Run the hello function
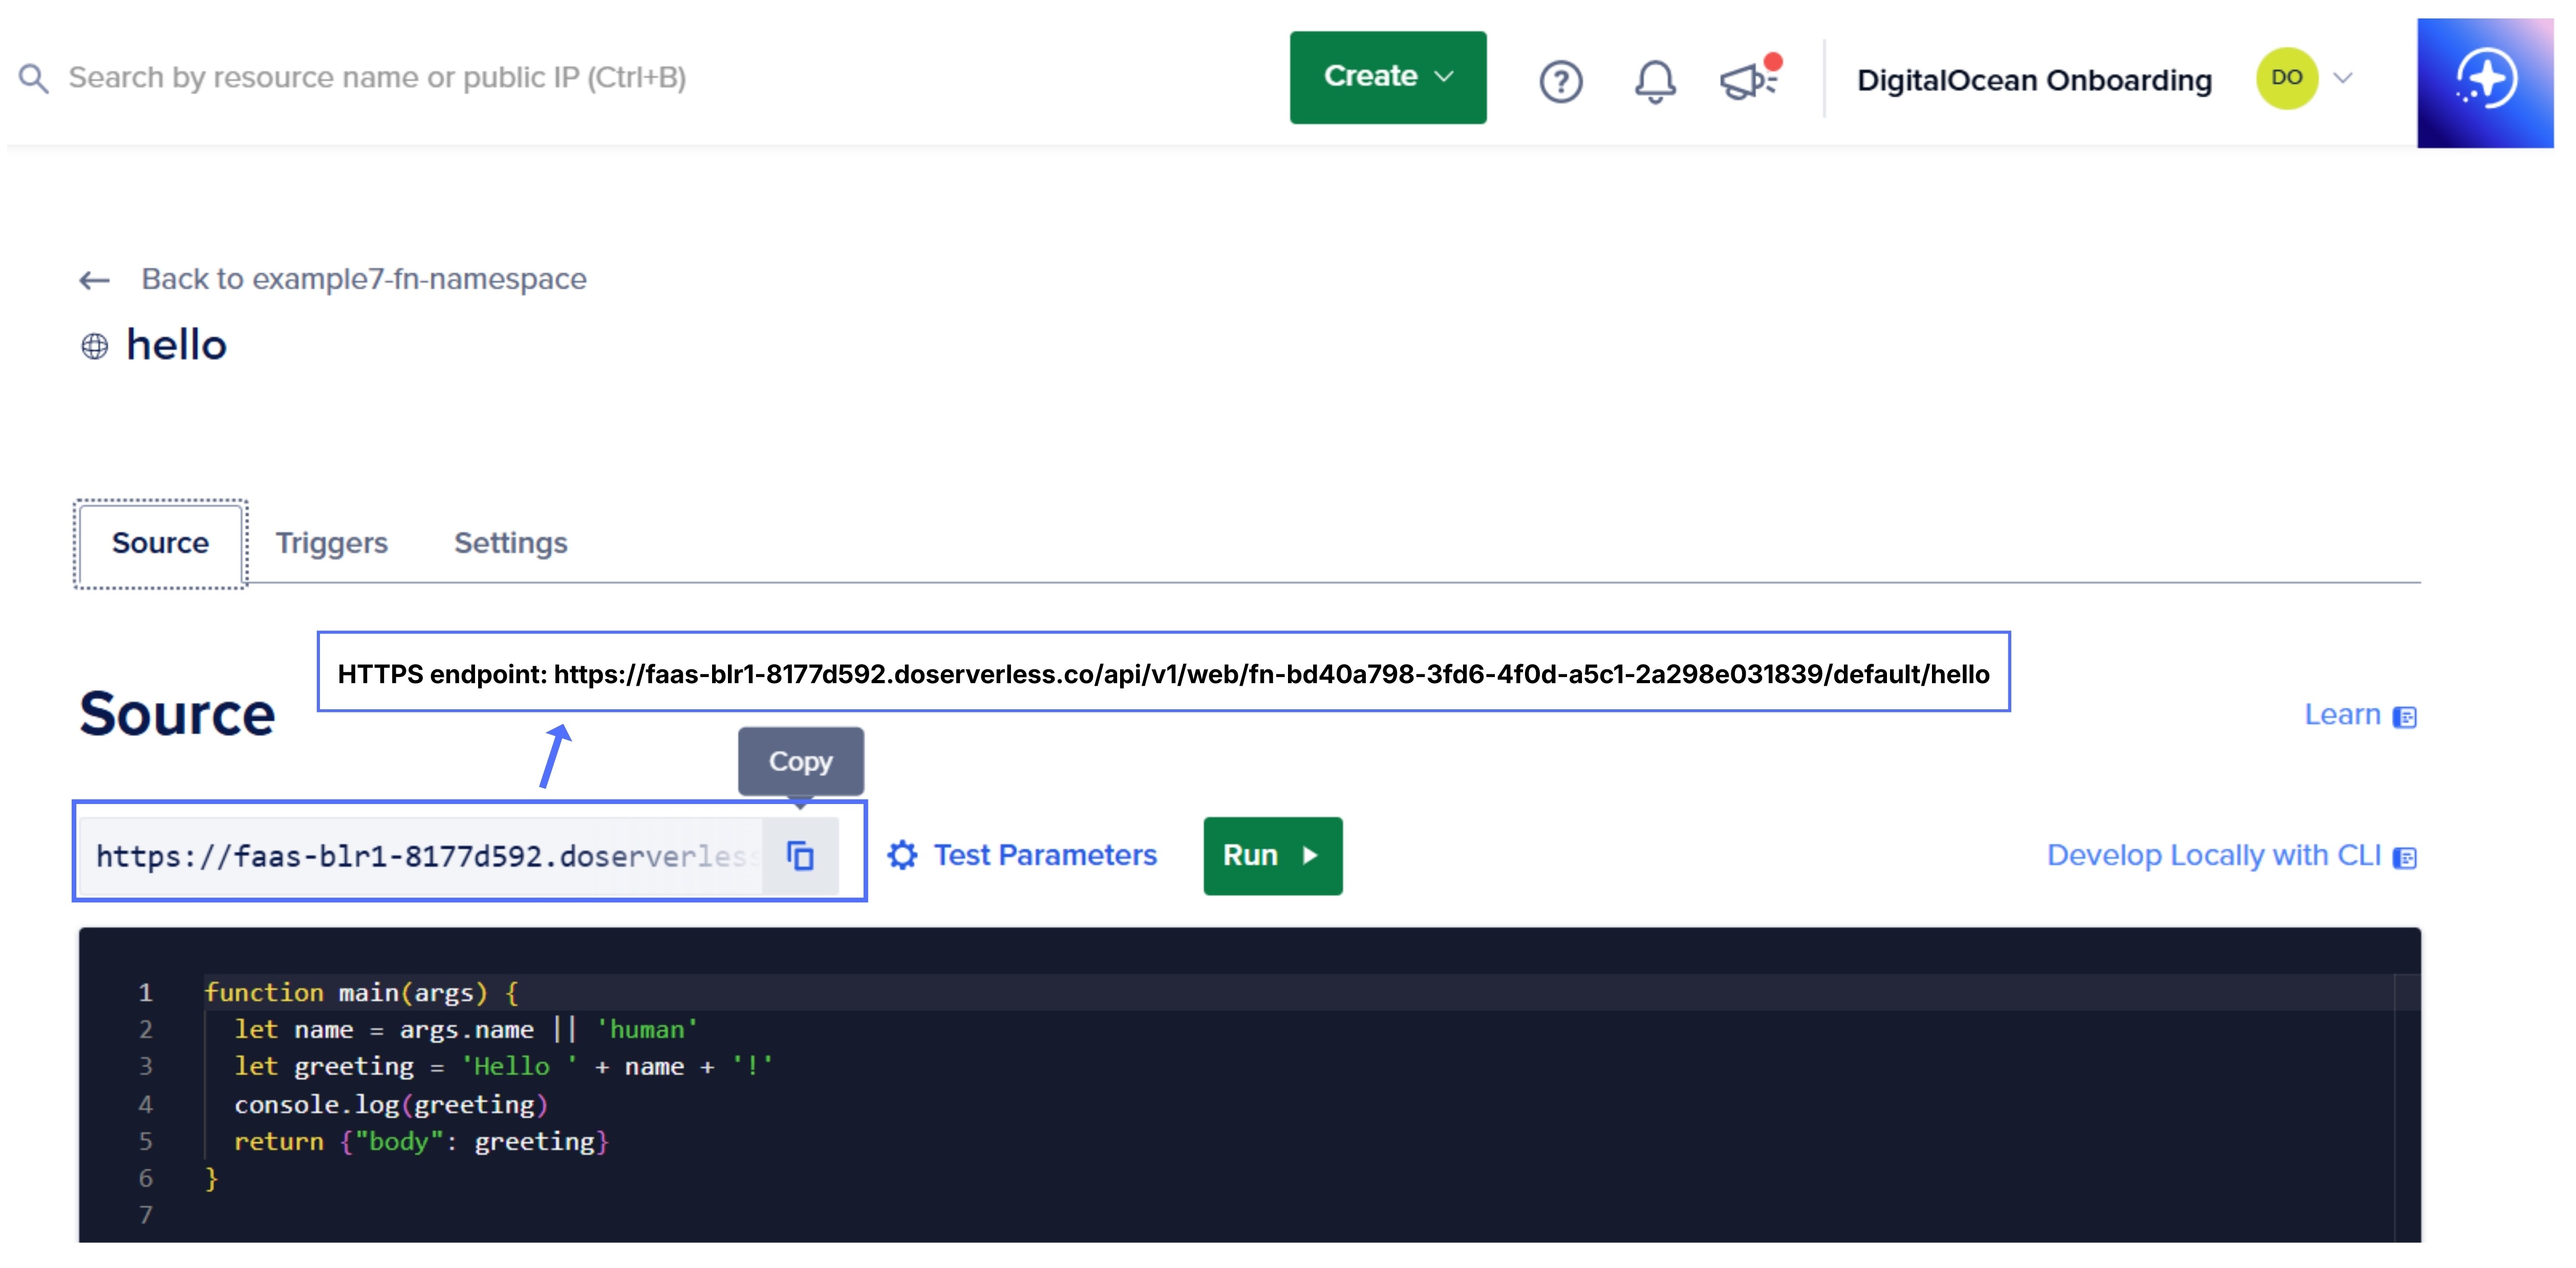This screenshot has width=2576, height=1268. coord(1271,855)
